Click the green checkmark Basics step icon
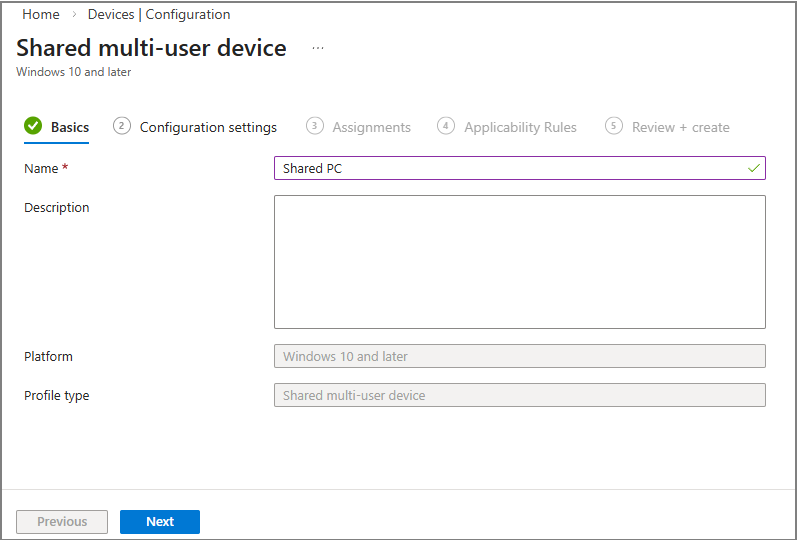The width and height of the screenshot is (797, 540). (33, 126)
